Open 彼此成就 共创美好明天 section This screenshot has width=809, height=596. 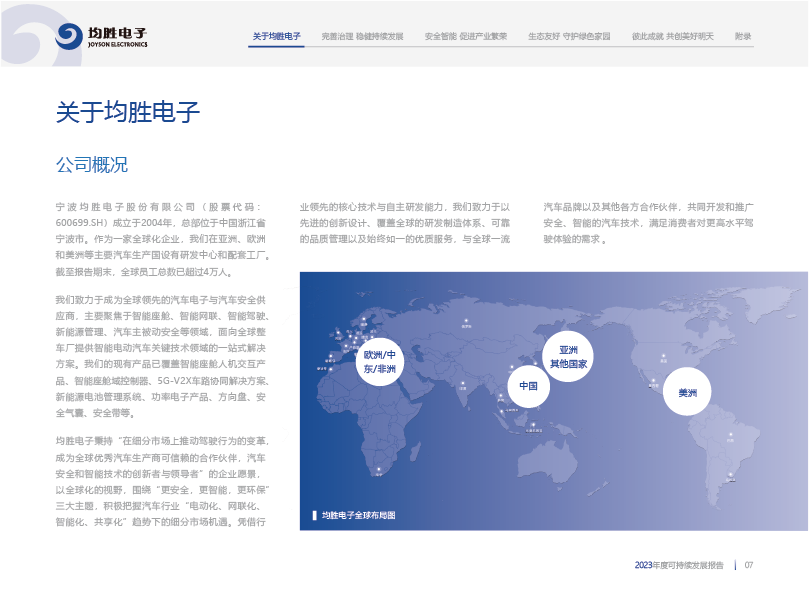tap(672, 36)
